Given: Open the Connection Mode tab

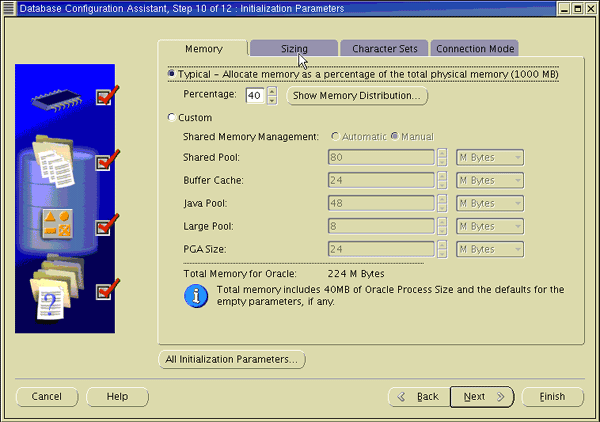Looking at the screenshot, I should coord(475,49).
